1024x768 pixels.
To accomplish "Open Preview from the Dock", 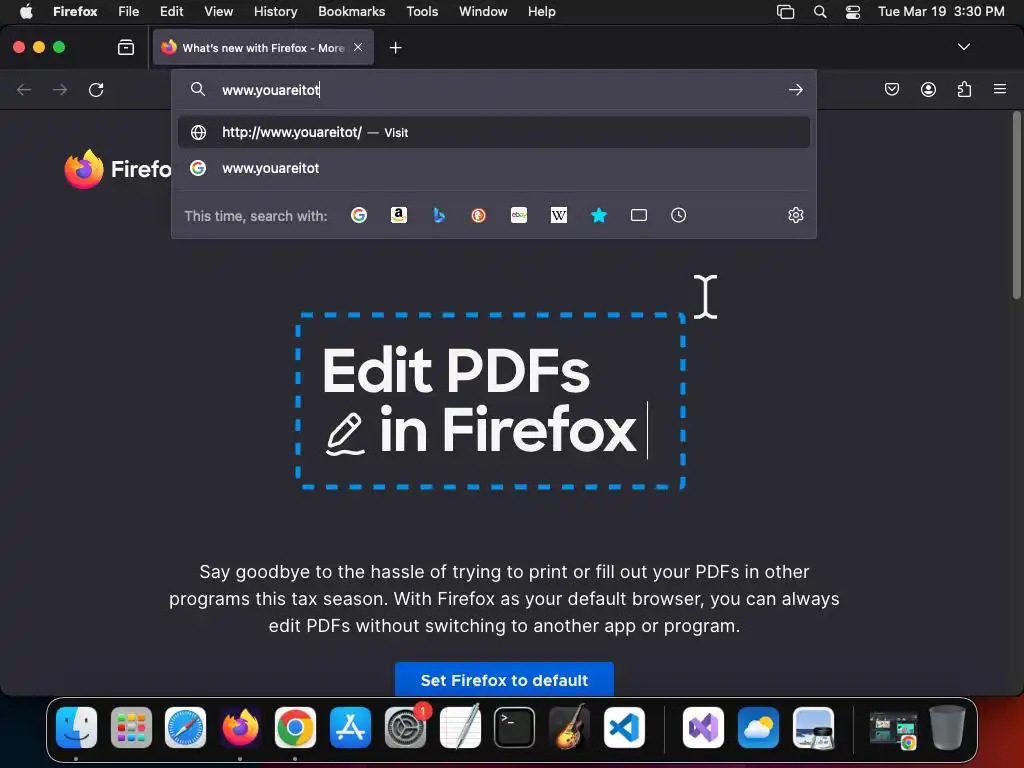I will point(813,727).
